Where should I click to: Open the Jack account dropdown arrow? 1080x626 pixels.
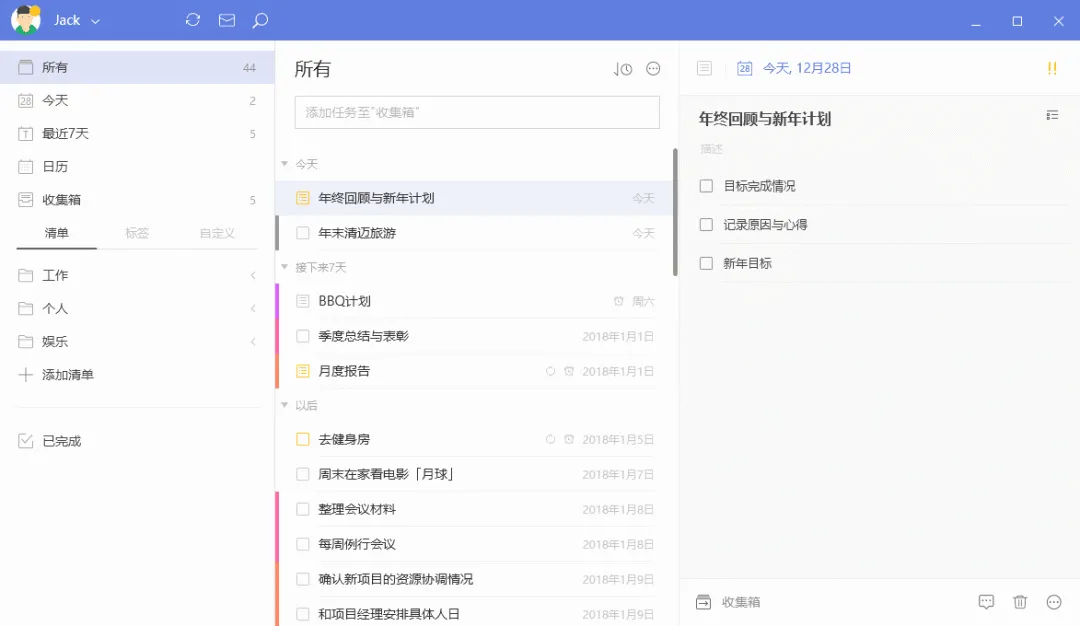click(x=96, y=21)
